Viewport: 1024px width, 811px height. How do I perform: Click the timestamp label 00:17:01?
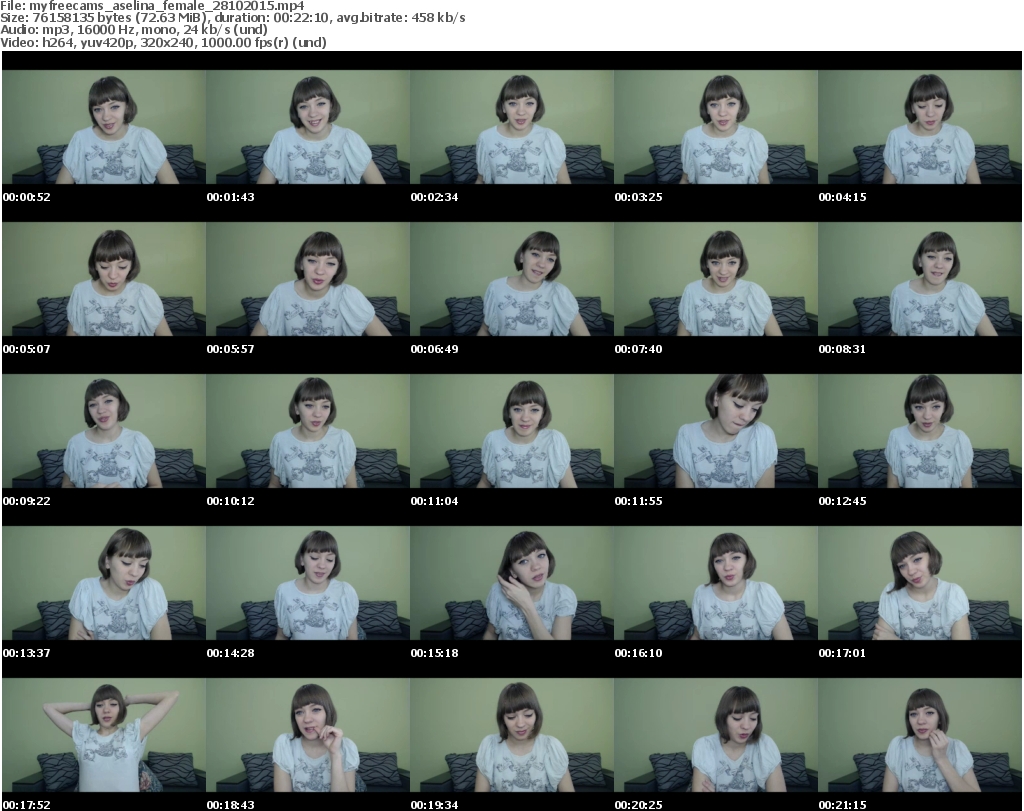click(842, 653)
